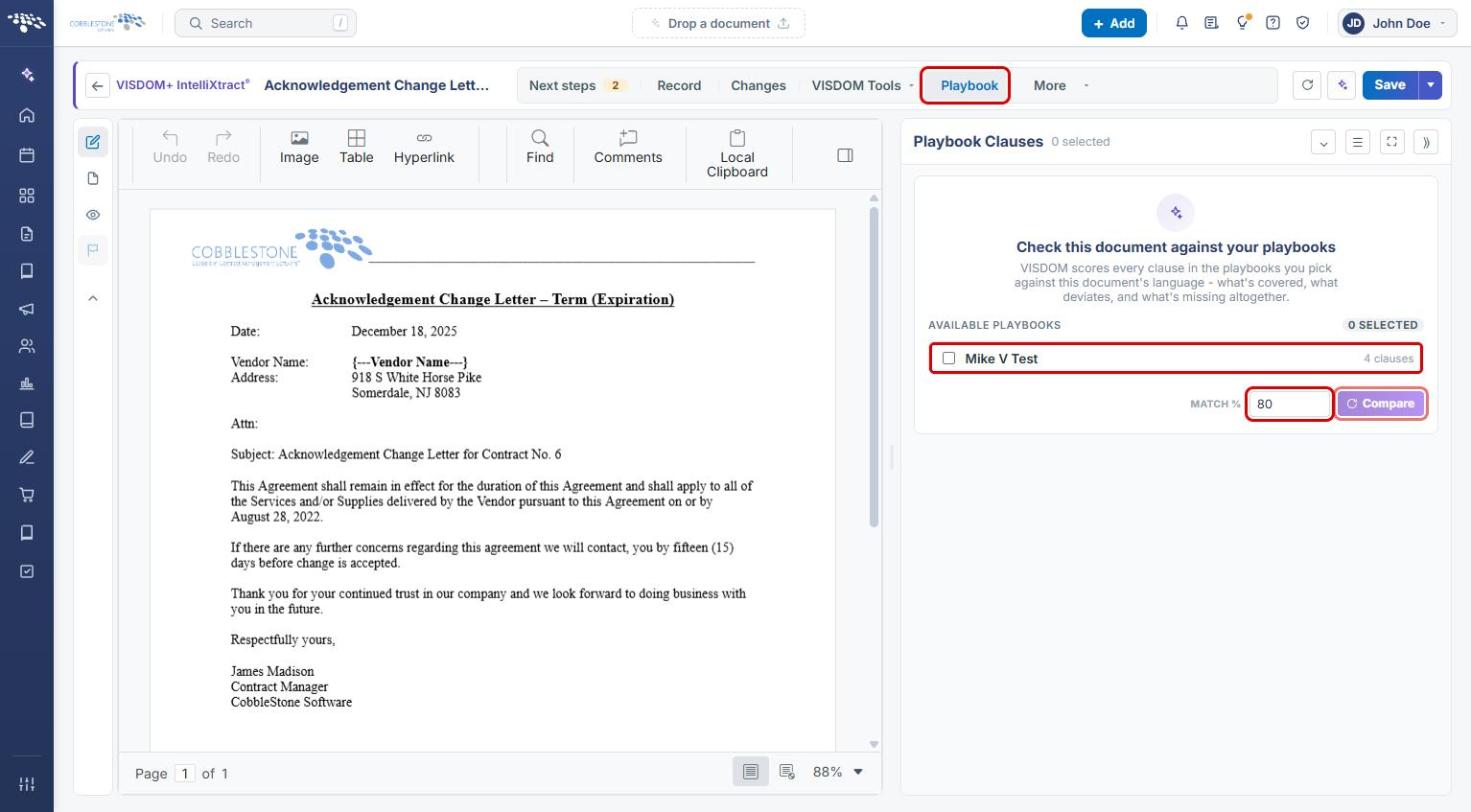The image size is (1471, 812).
Task: Expand the More menu
Action: (x=1061, y=86)
